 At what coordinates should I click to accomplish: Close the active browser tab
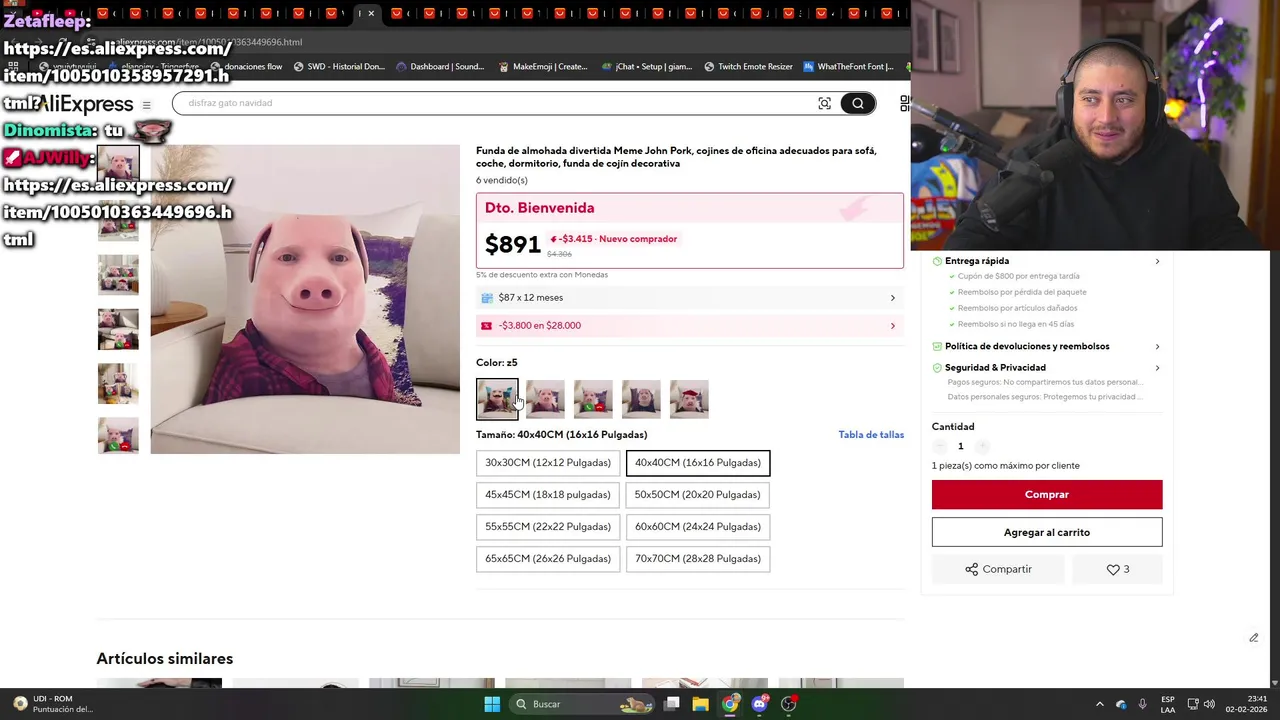tap(371, 14)
